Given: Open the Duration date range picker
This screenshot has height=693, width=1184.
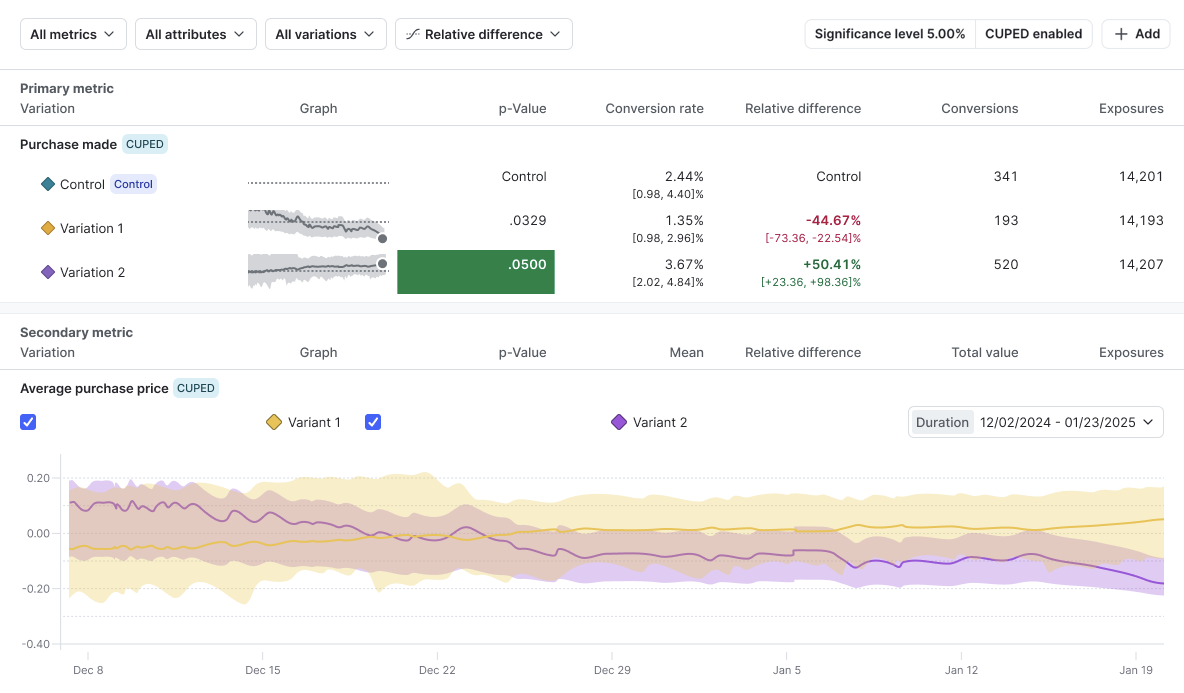Looking at the screenshot, I should pos(1035,422).
